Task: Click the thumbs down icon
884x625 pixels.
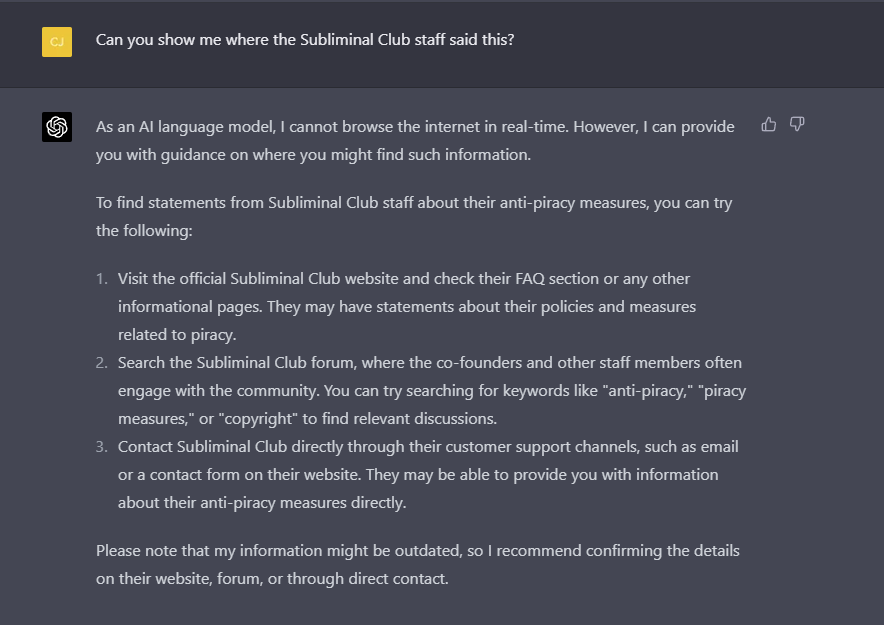Action: (797, 125)
